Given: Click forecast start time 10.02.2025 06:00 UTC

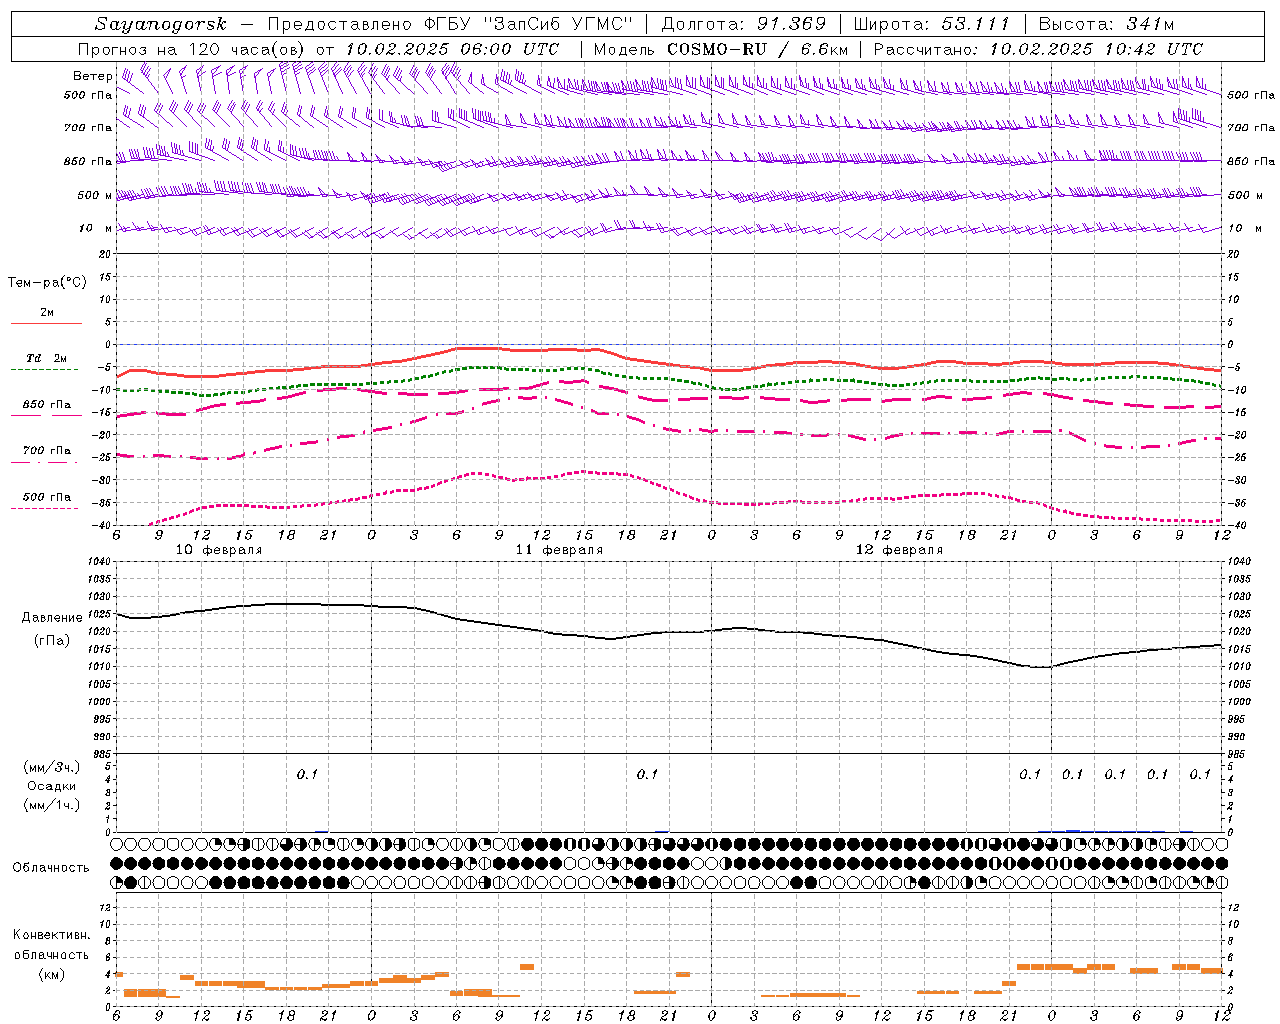Looking at the screenshot, I should click(452, 49).
